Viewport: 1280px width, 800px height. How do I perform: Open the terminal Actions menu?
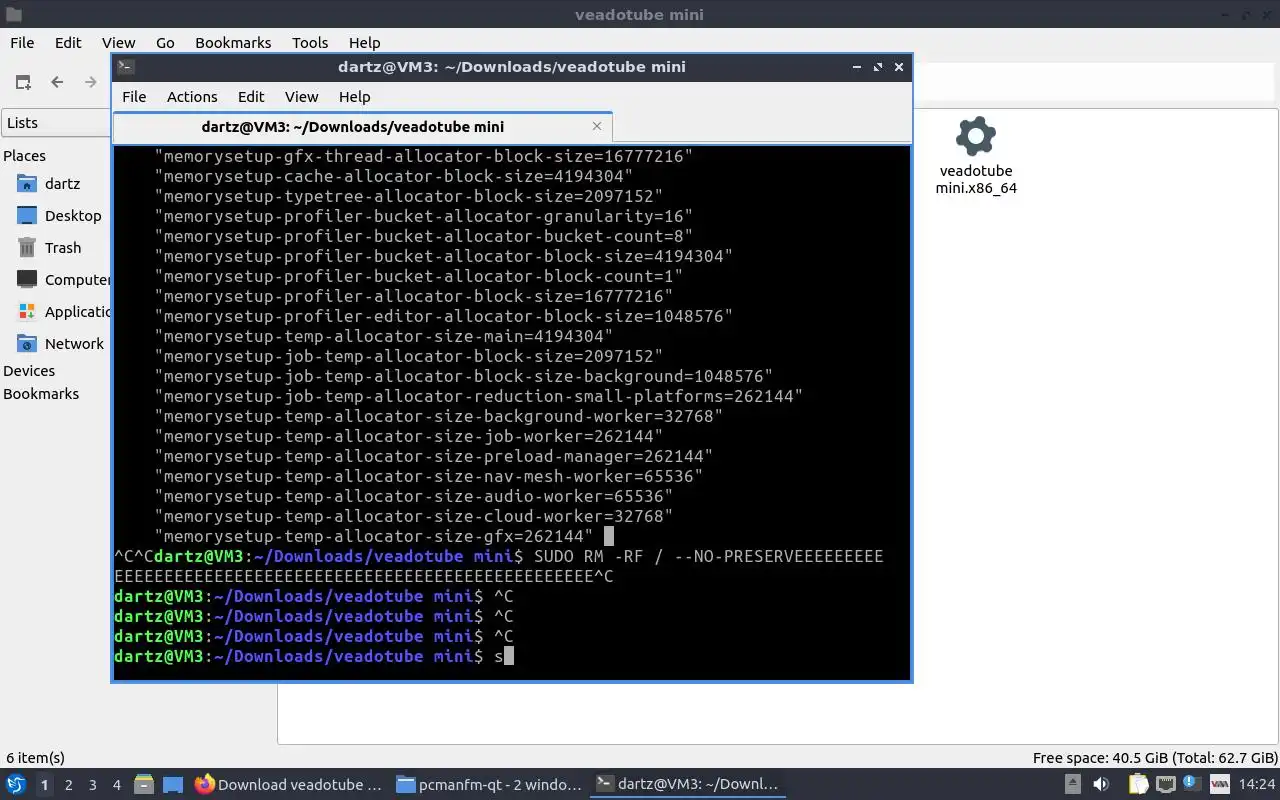click(192, 97)
